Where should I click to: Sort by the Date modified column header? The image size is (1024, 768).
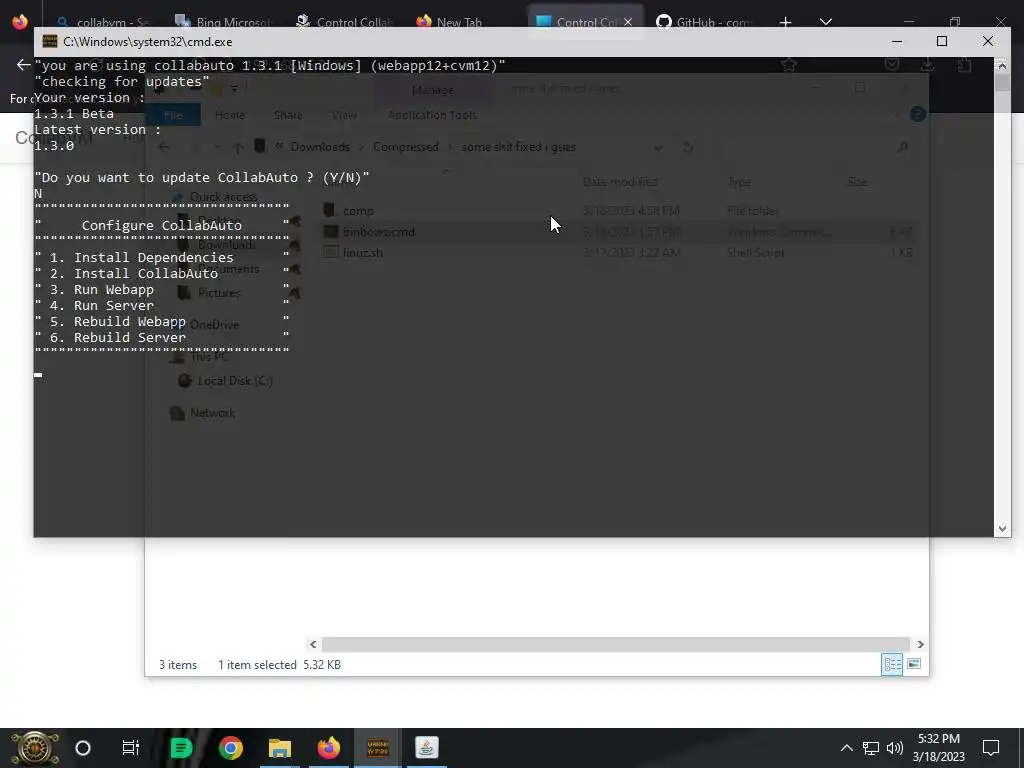pos(620,182)
